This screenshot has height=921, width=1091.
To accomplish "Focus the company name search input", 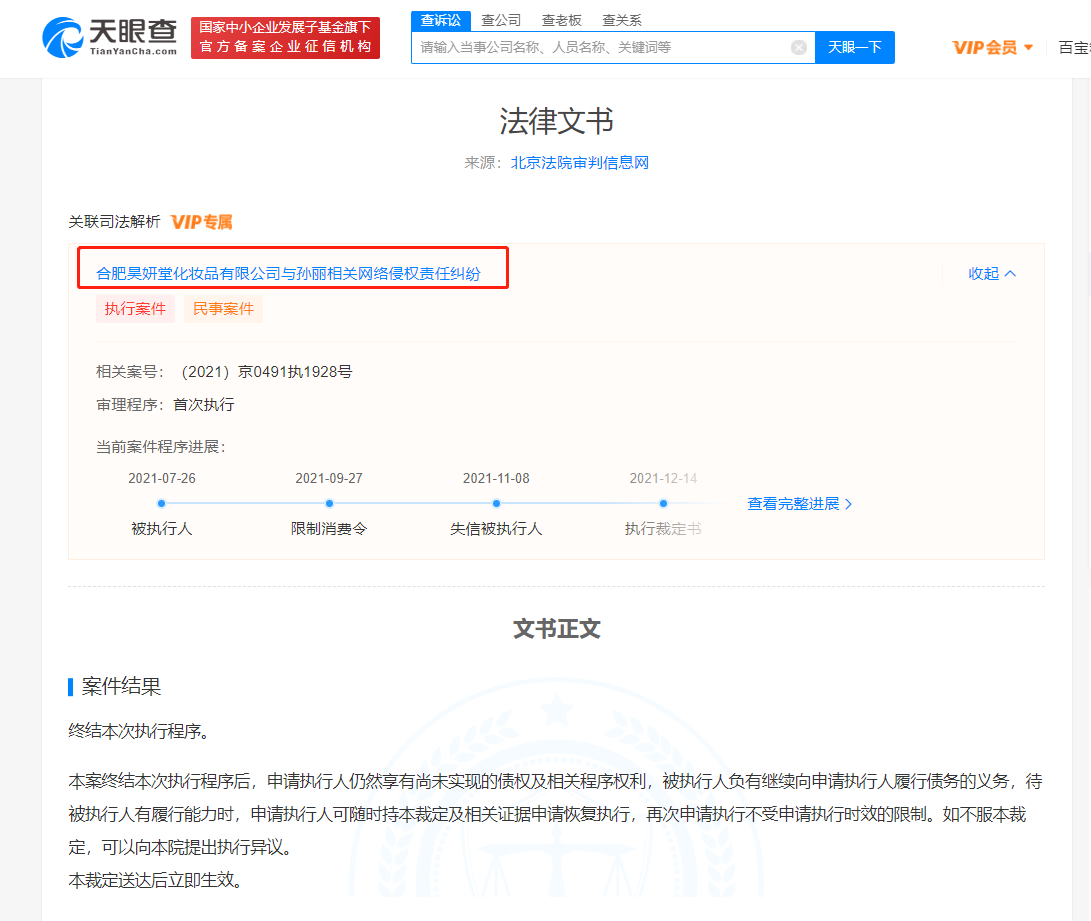I will click(602, 47).
